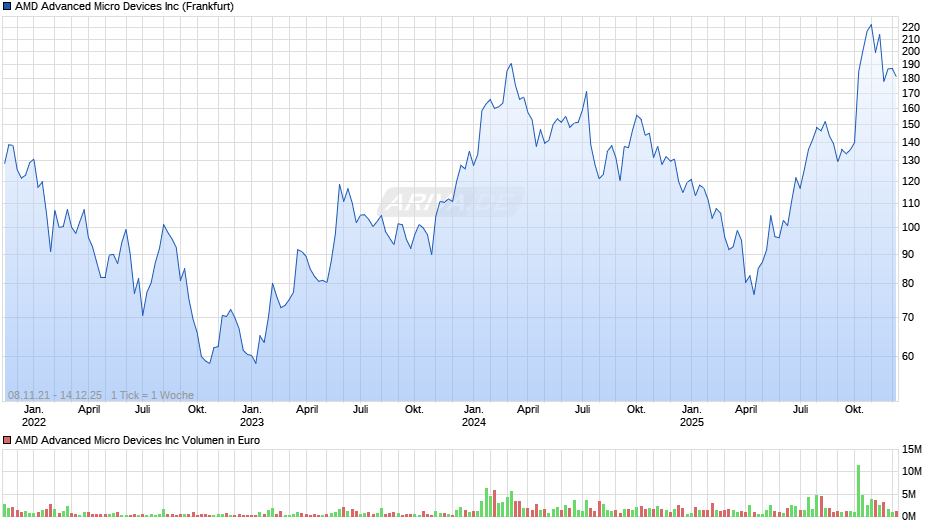Click the 130 price axis label
940x526 pixels.
point(911,160)
